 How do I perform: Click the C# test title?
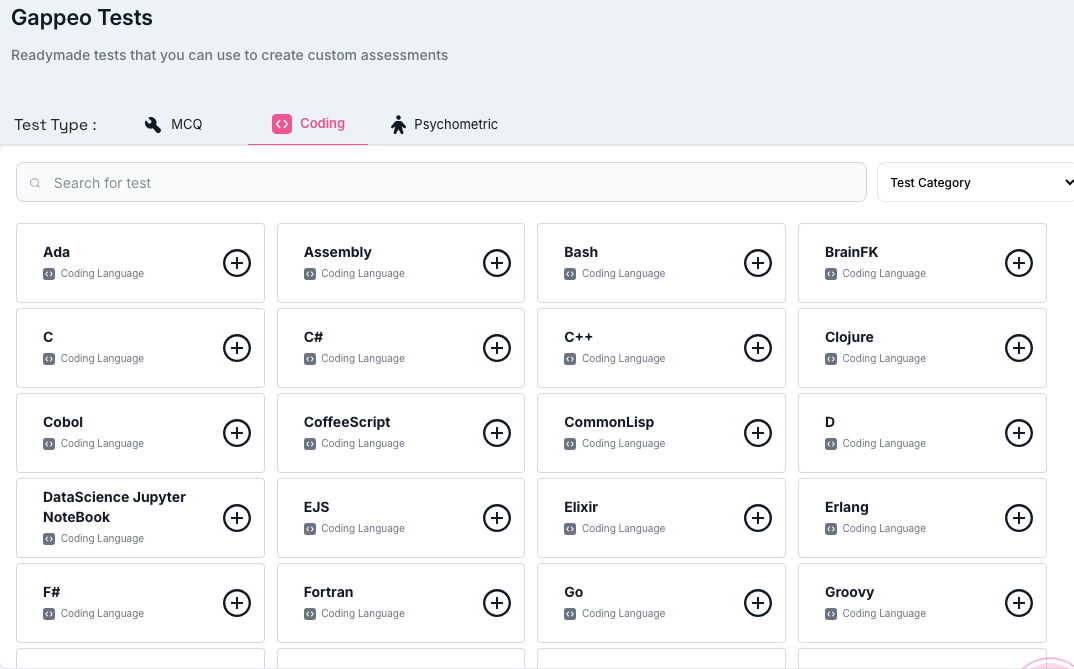click(313, 337)
